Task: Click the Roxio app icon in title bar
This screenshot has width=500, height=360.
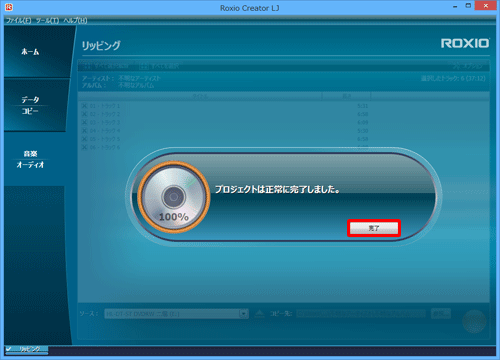Action: coord(9,7)
